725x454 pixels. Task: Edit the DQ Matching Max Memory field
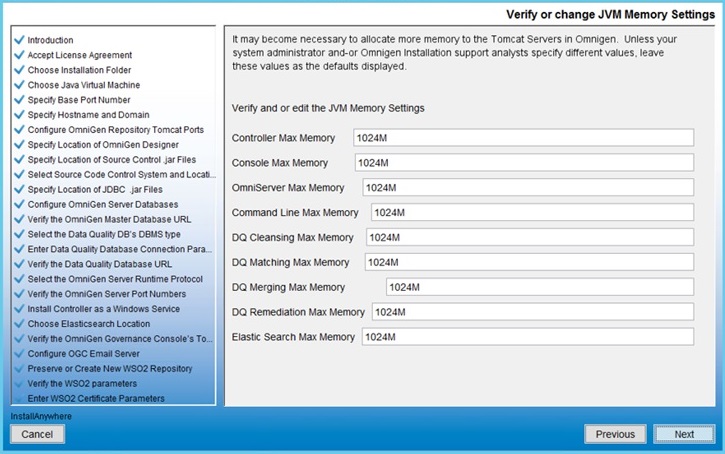(529, 262)
